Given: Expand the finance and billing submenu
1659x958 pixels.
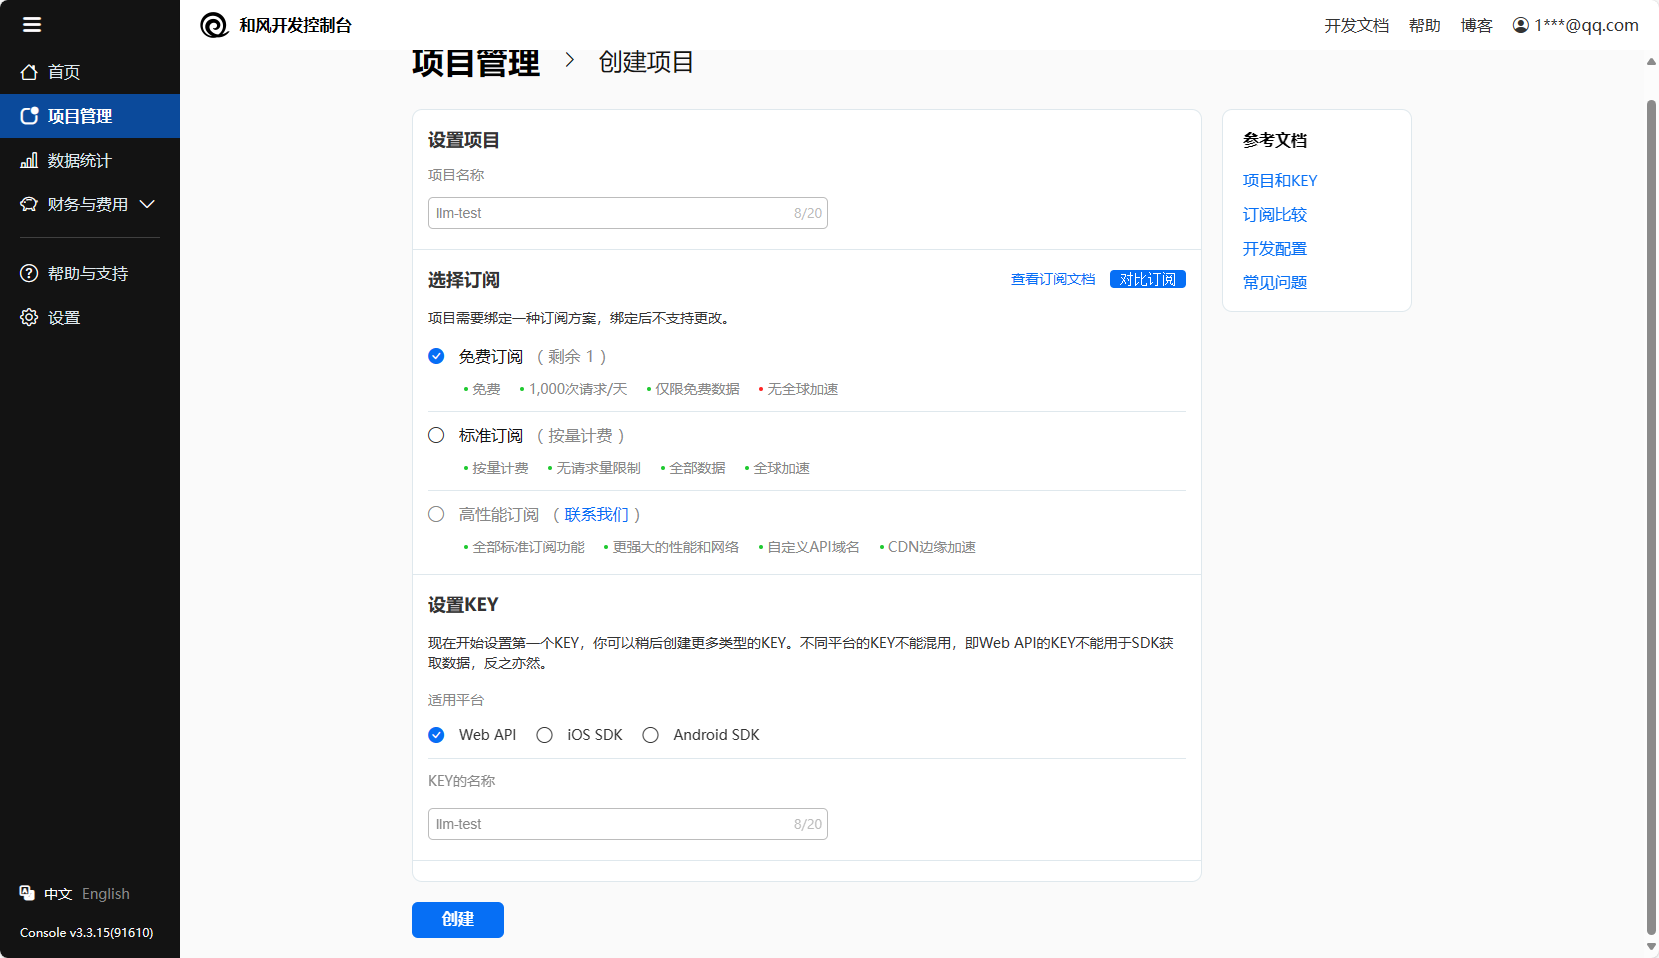Looking at the screenshot, I should point(147,204).
